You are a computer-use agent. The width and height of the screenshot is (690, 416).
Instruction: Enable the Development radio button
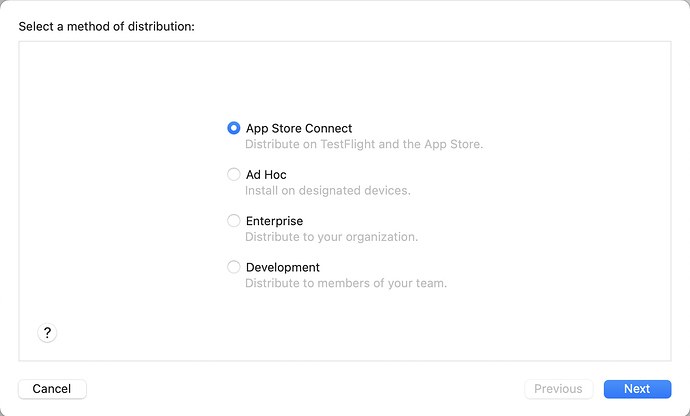[234, 267]
